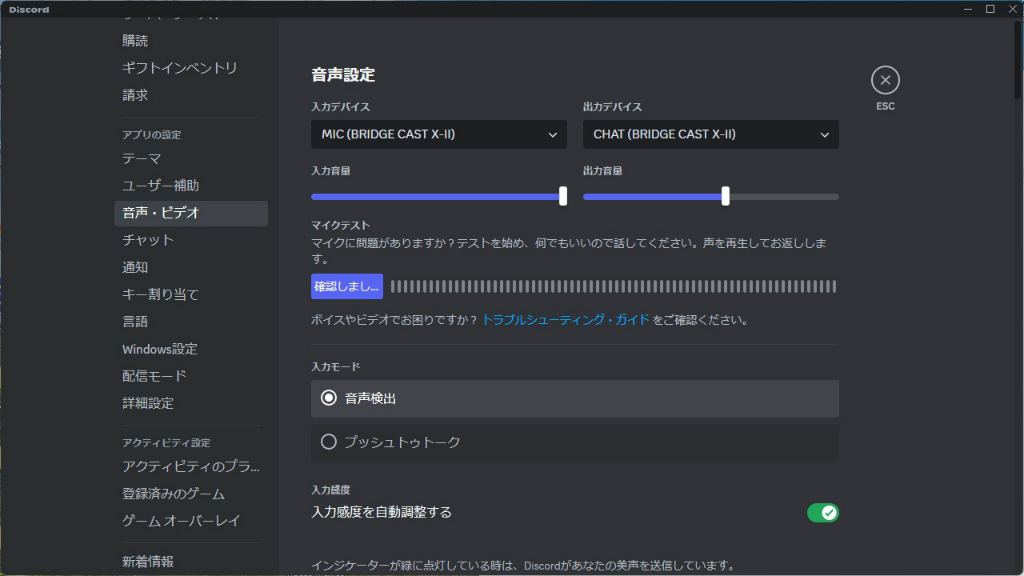Click the 確認しまし... mic test button
Screen dimensions: 1024x576
(x=347, y=286)
